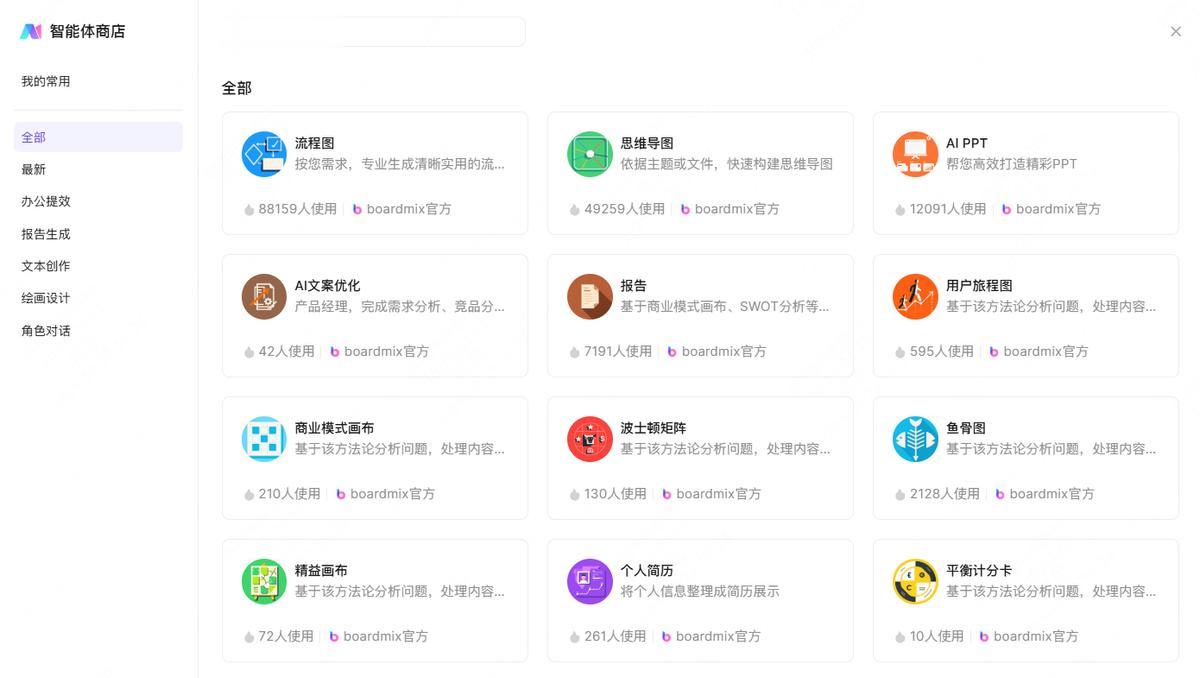Open the 精益画布 agent icon
The image size is (1200, 678).
(x=264, y=581)
